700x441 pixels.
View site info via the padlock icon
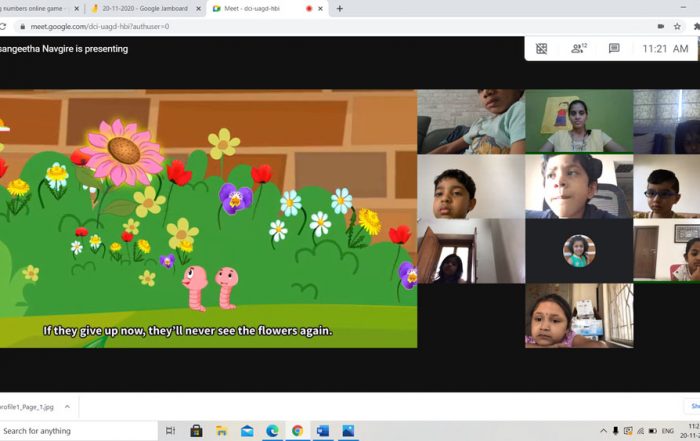[22, 27]
